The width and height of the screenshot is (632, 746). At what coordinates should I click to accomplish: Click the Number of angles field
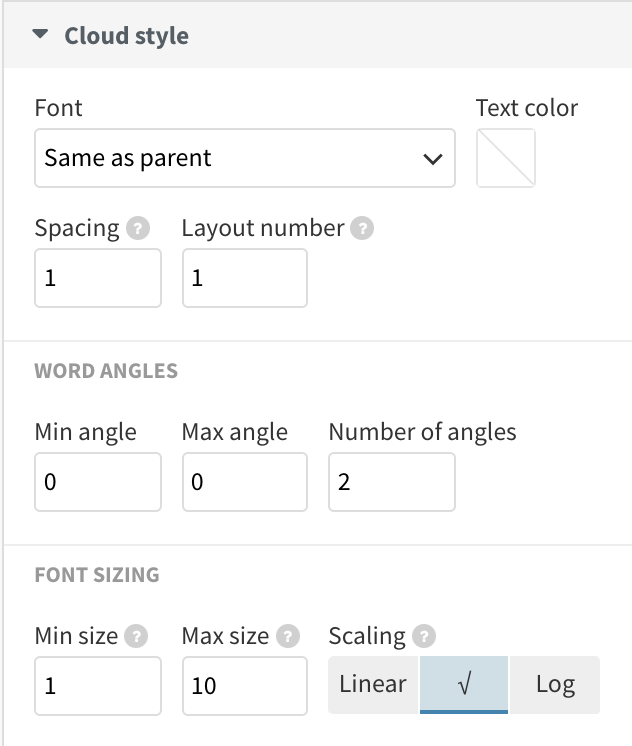point(392,482)
